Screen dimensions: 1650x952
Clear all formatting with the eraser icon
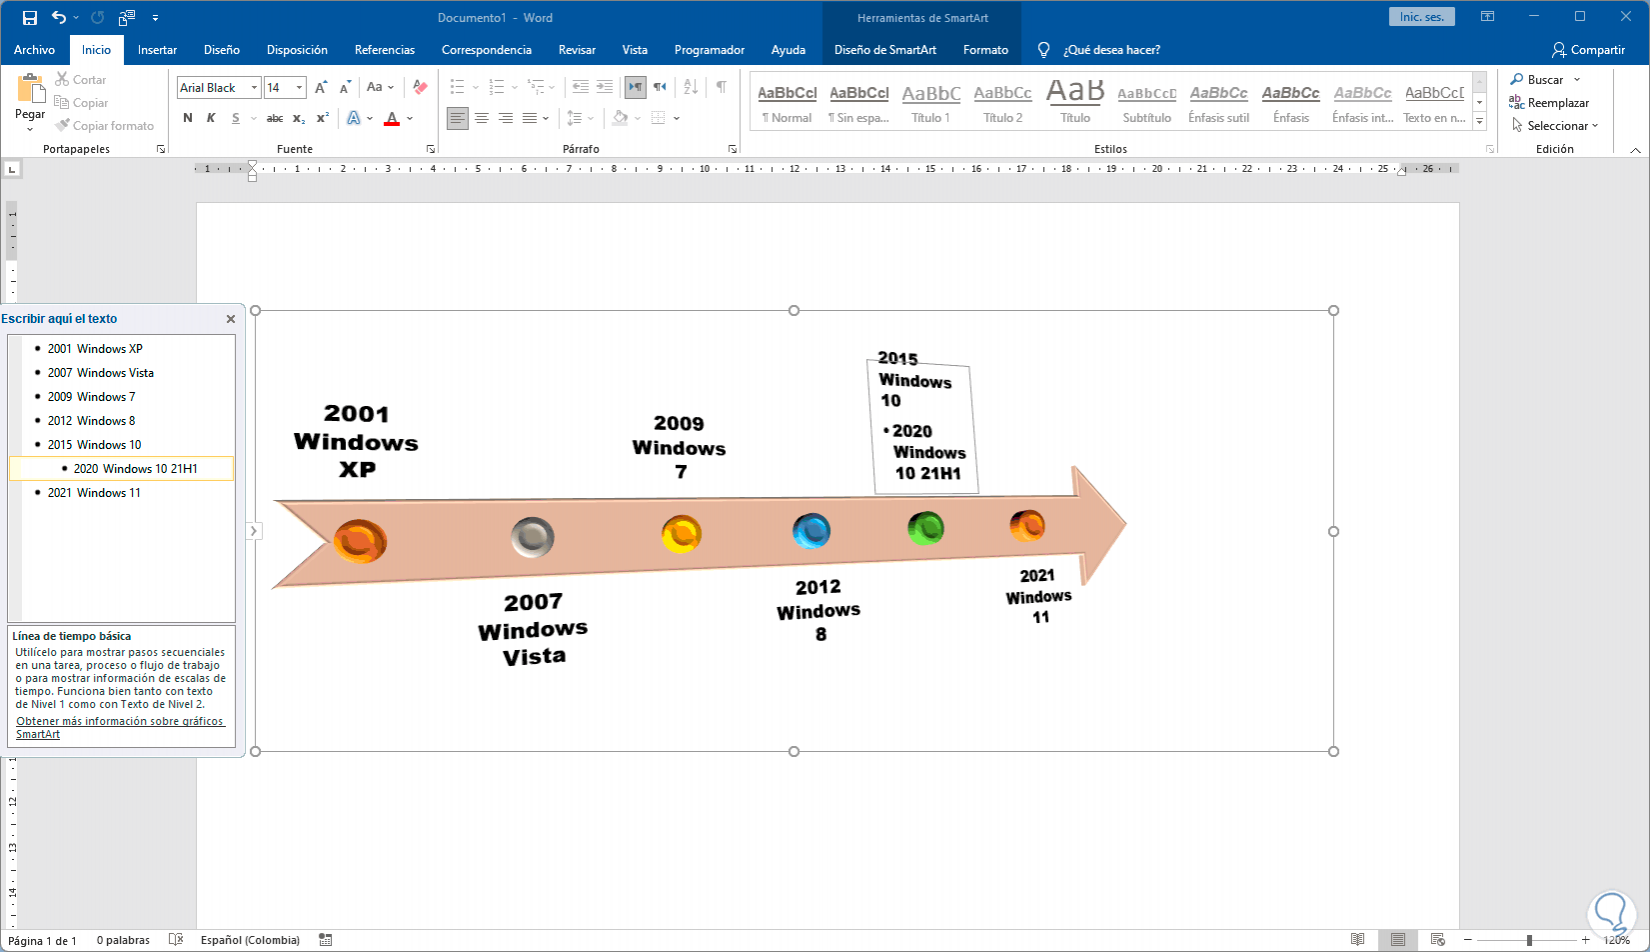pyautogui.click(x=420, y=88)
